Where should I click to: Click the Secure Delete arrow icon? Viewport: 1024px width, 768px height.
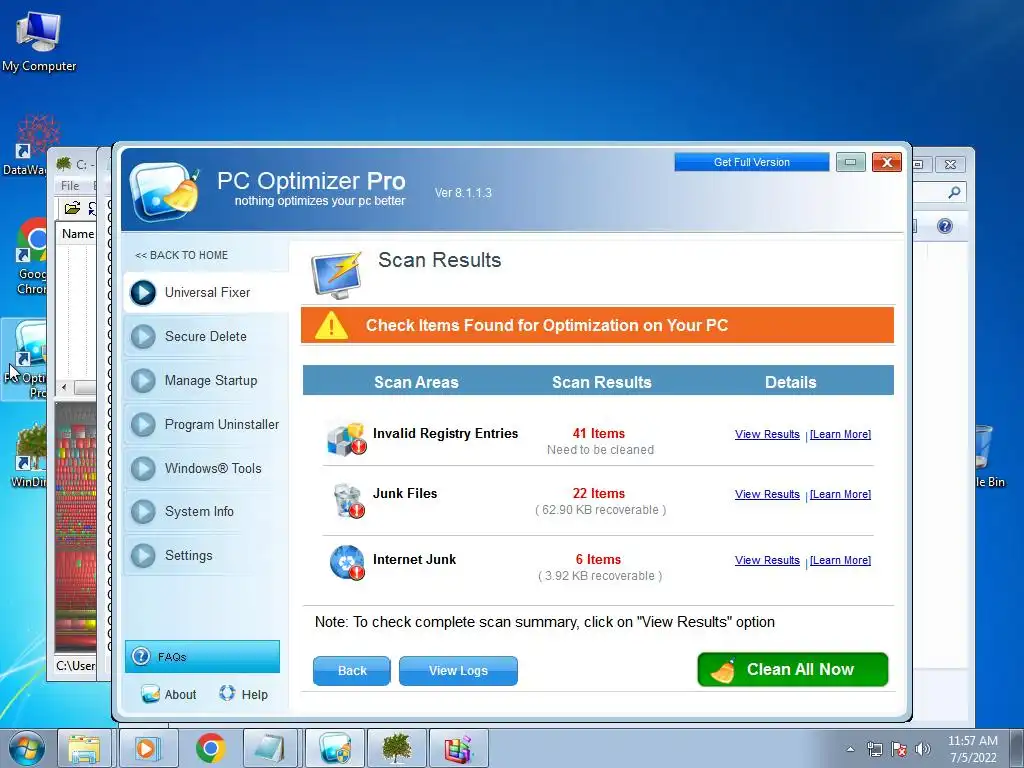pos(143,337)
